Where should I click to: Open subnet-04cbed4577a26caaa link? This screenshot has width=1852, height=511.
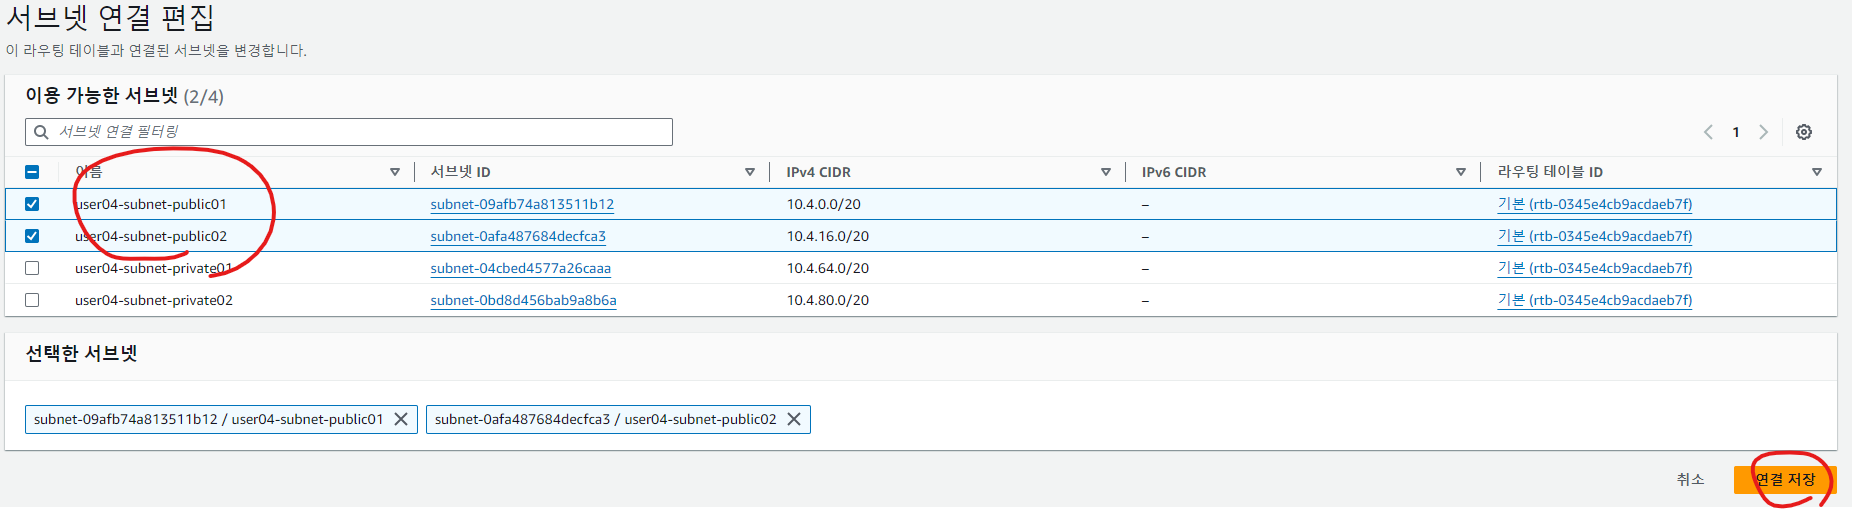(x=520, y=268)
